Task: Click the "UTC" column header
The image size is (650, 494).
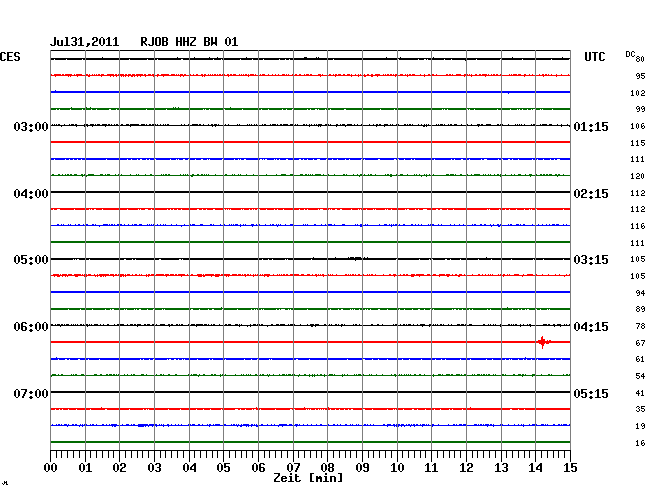Action: (594, 57)
